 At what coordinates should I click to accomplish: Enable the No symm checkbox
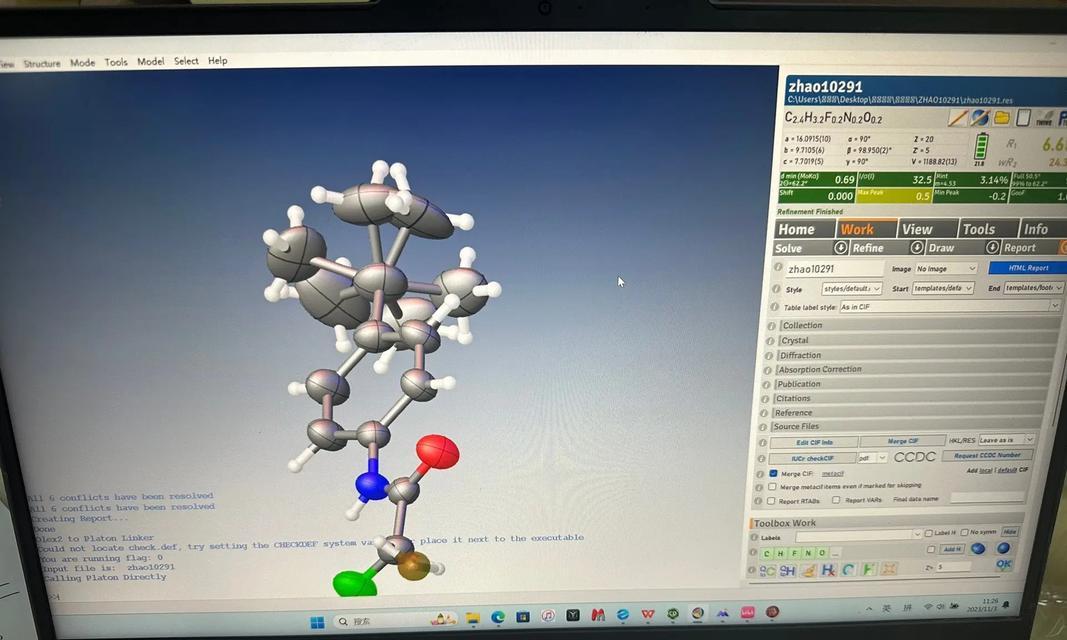[964, 532]
